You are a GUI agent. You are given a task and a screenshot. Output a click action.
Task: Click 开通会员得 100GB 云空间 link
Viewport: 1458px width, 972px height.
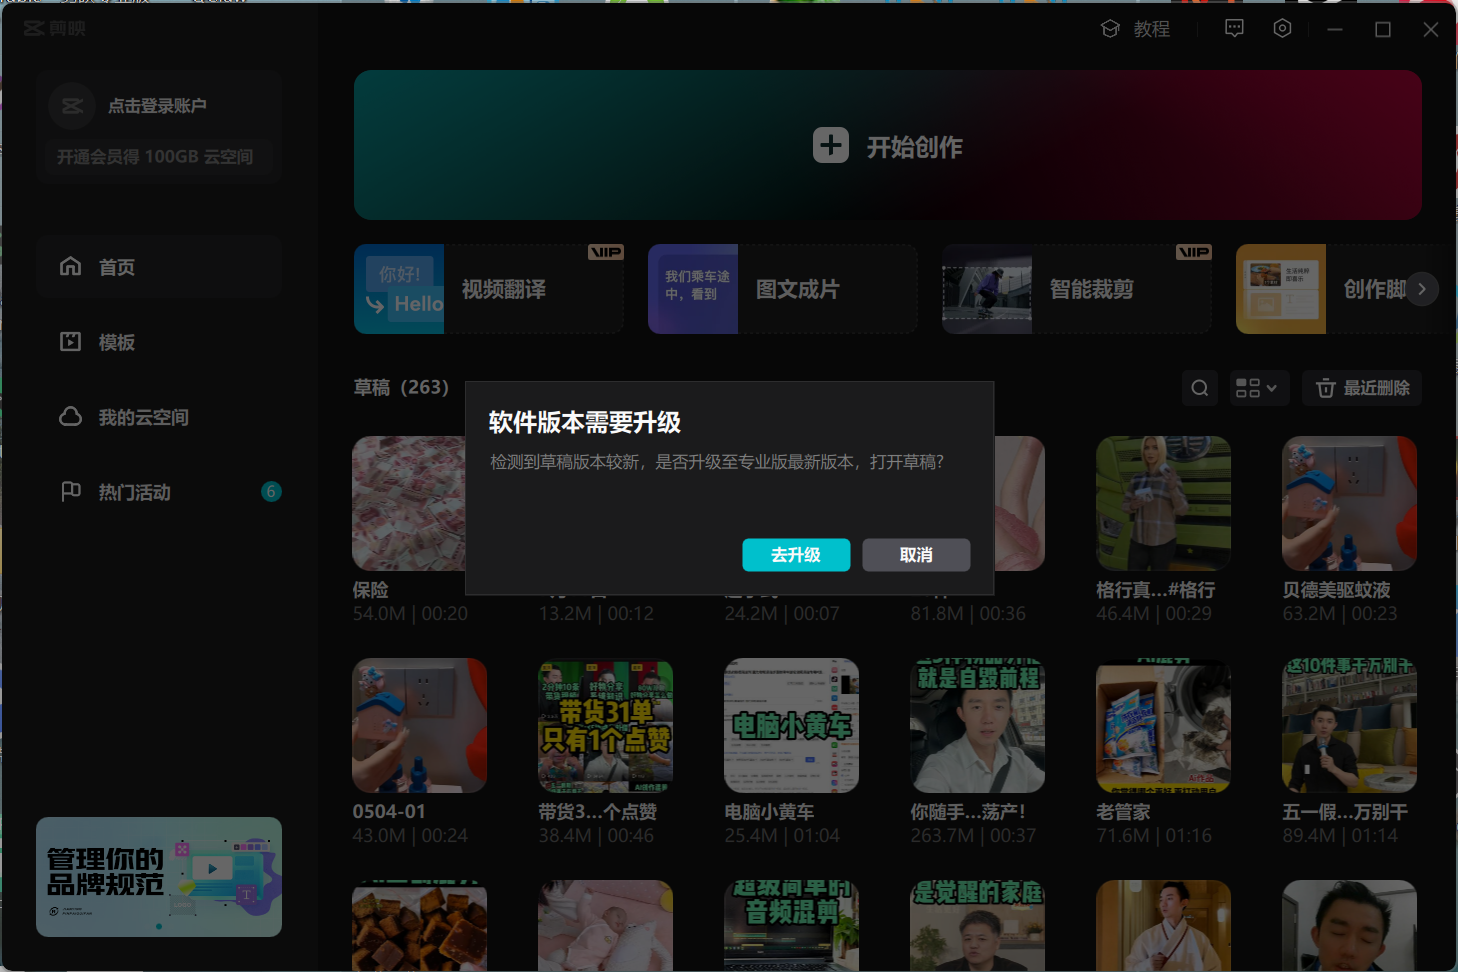point(155,157)
